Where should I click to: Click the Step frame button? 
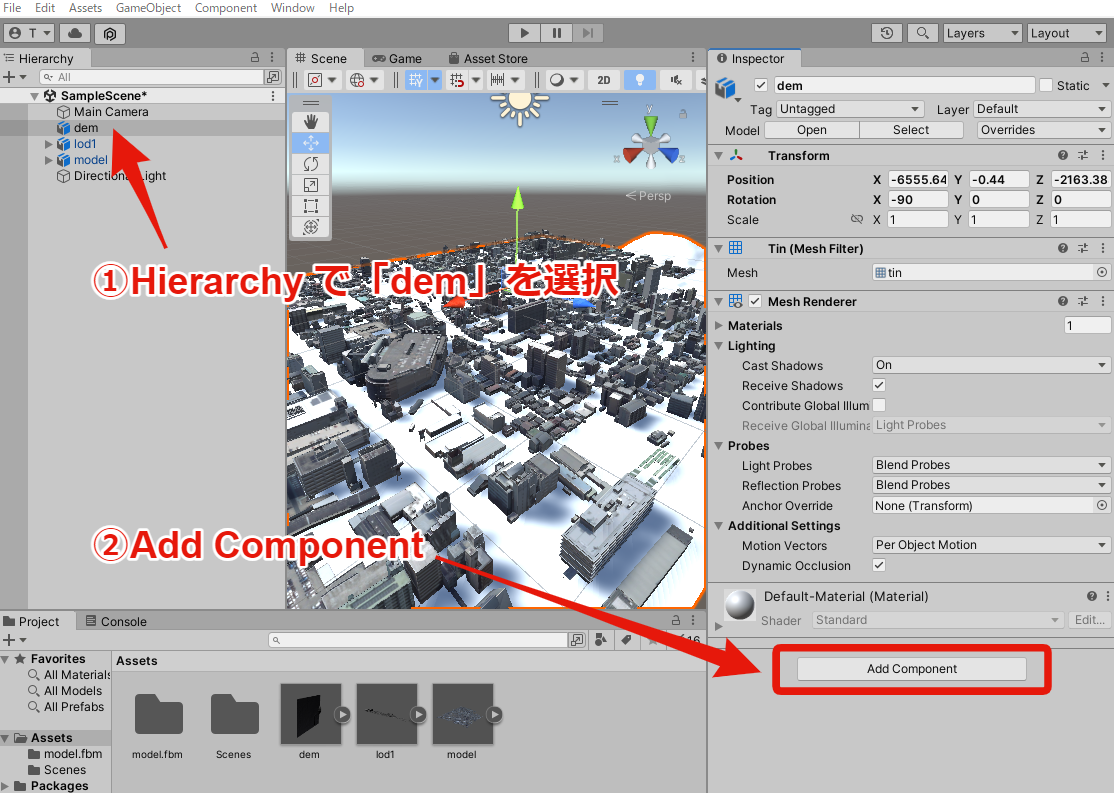point(588,33)
